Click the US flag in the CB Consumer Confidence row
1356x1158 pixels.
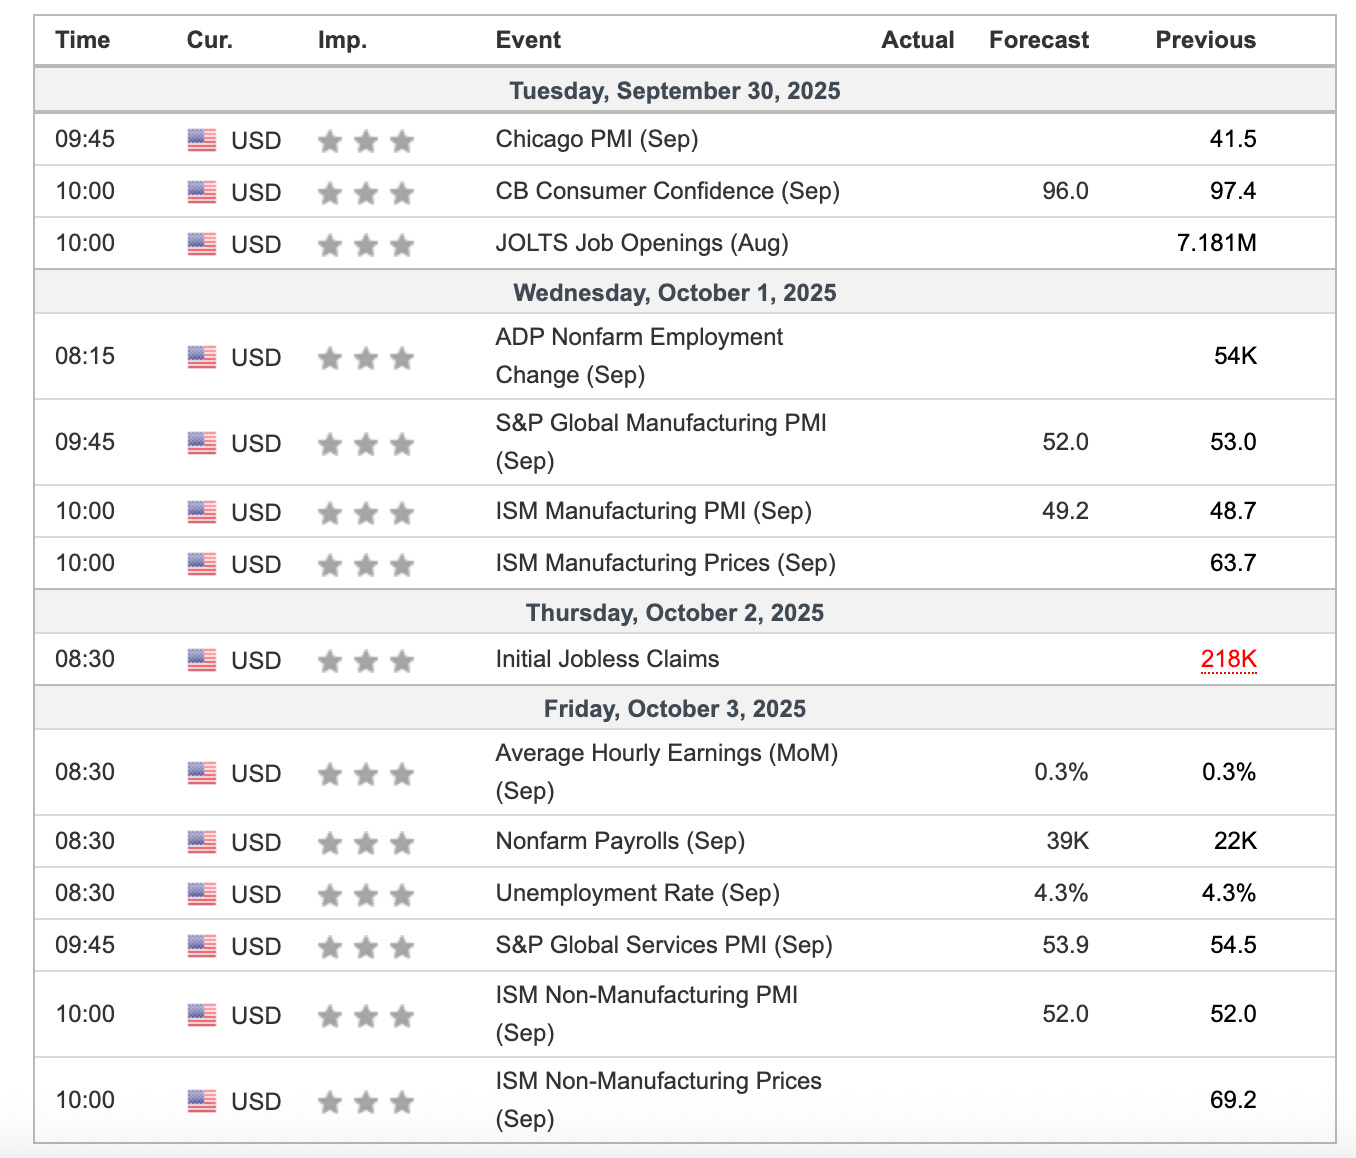pos(202,192)
